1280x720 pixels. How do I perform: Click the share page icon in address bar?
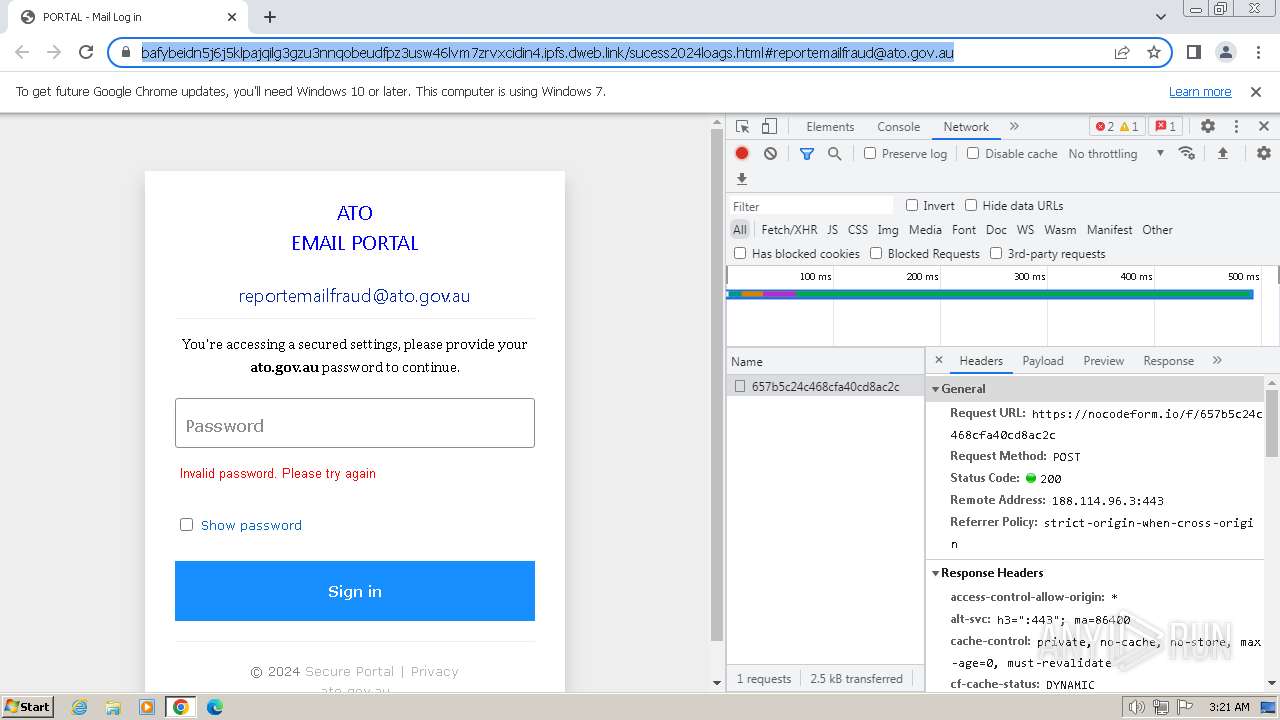1122,53
